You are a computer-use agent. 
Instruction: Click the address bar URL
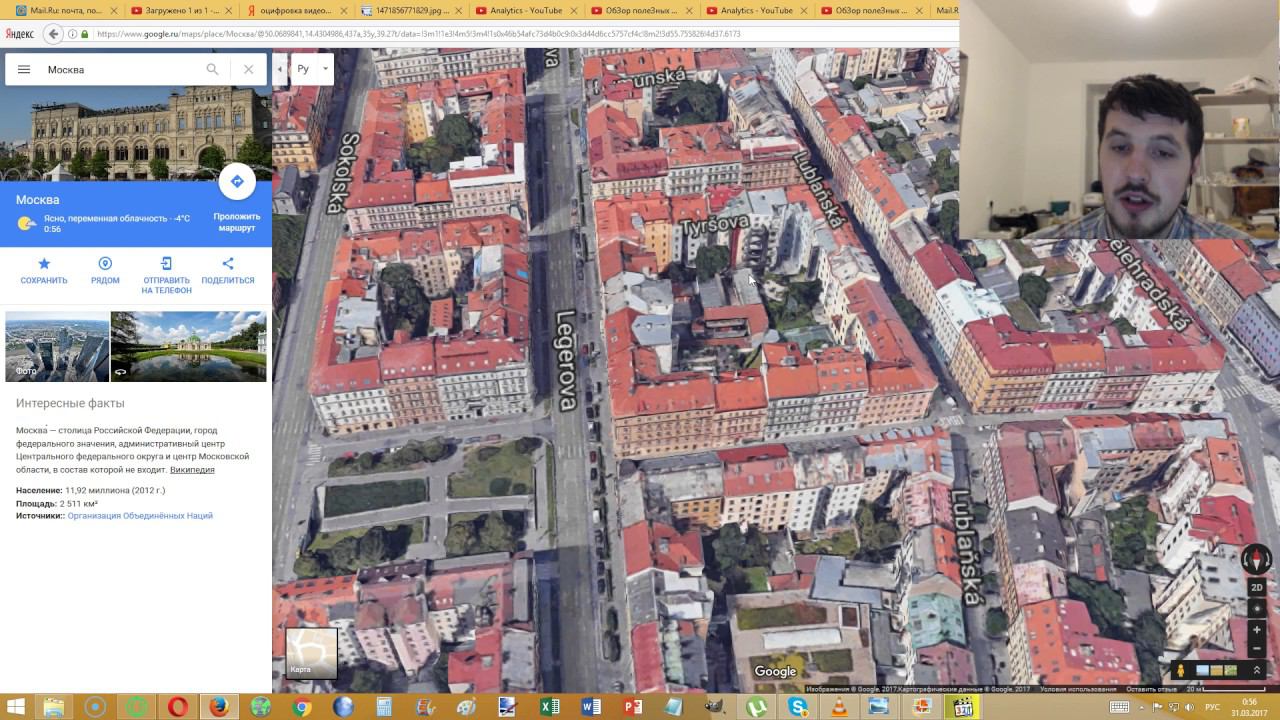tap(420, 33)
